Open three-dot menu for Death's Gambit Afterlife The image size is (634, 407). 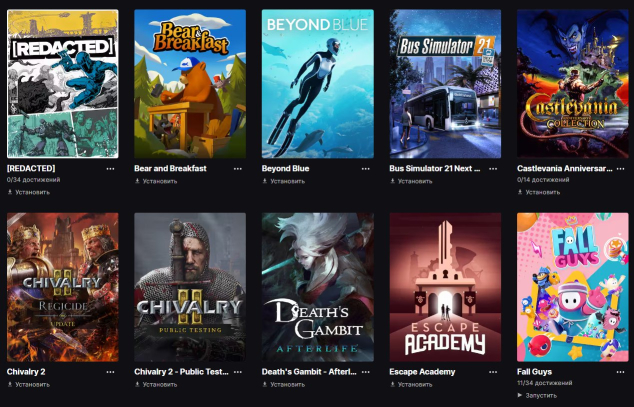click(x=366, y=372)
